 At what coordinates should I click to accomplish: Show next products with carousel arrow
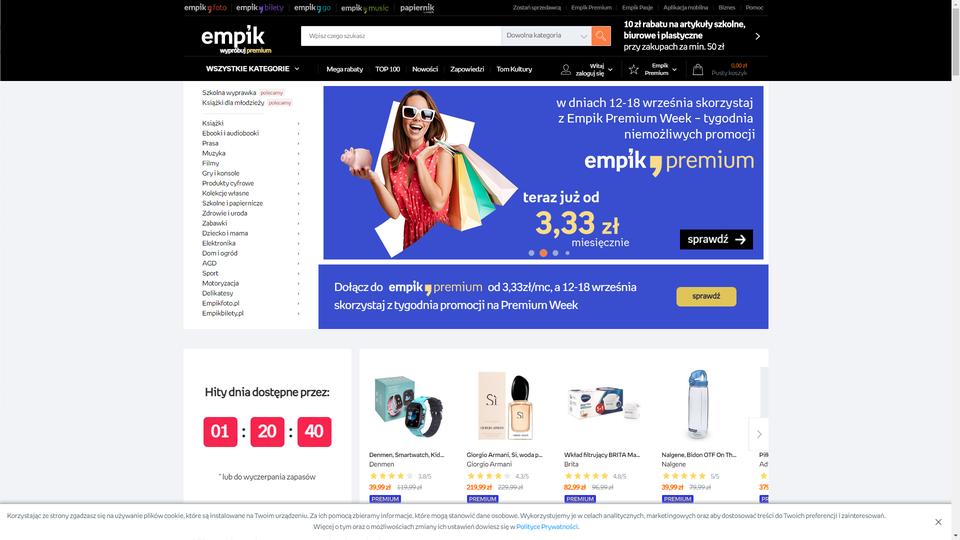point(759,434)
